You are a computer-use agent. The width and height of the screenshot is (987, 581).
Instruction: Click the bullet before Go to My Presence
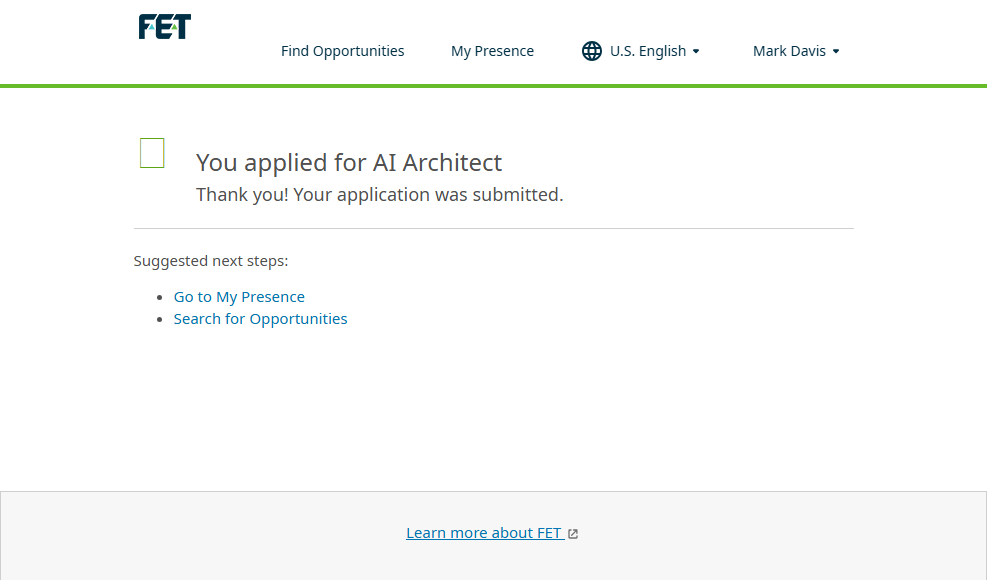[161, 297]
